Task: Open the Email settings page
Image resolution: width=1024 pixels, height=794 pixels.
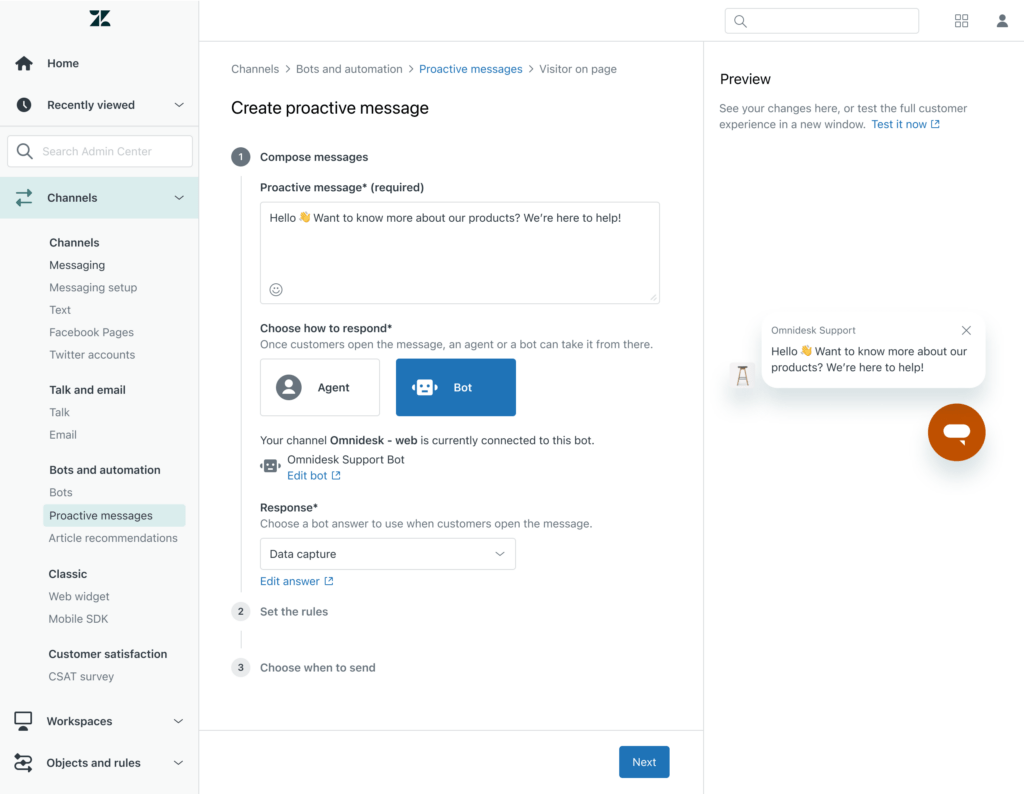Action: [x=63, y=435]
